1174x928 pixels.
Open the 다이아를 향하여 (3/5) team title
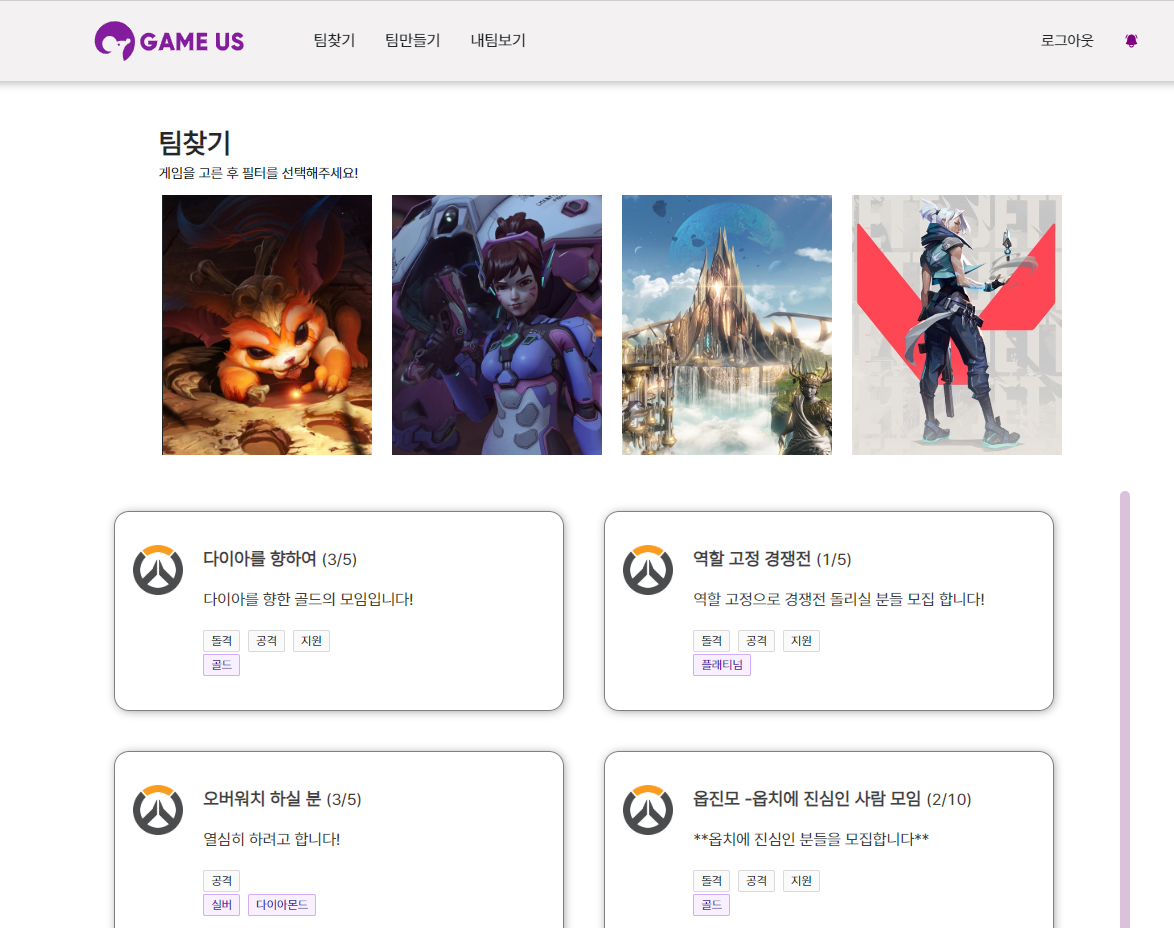tap(280, 559)
